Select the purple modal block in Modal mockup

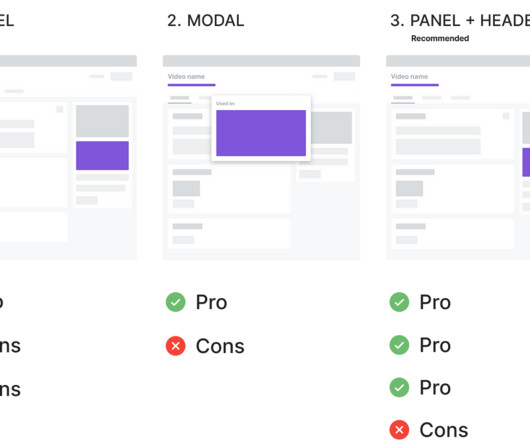tap(261, 133)
